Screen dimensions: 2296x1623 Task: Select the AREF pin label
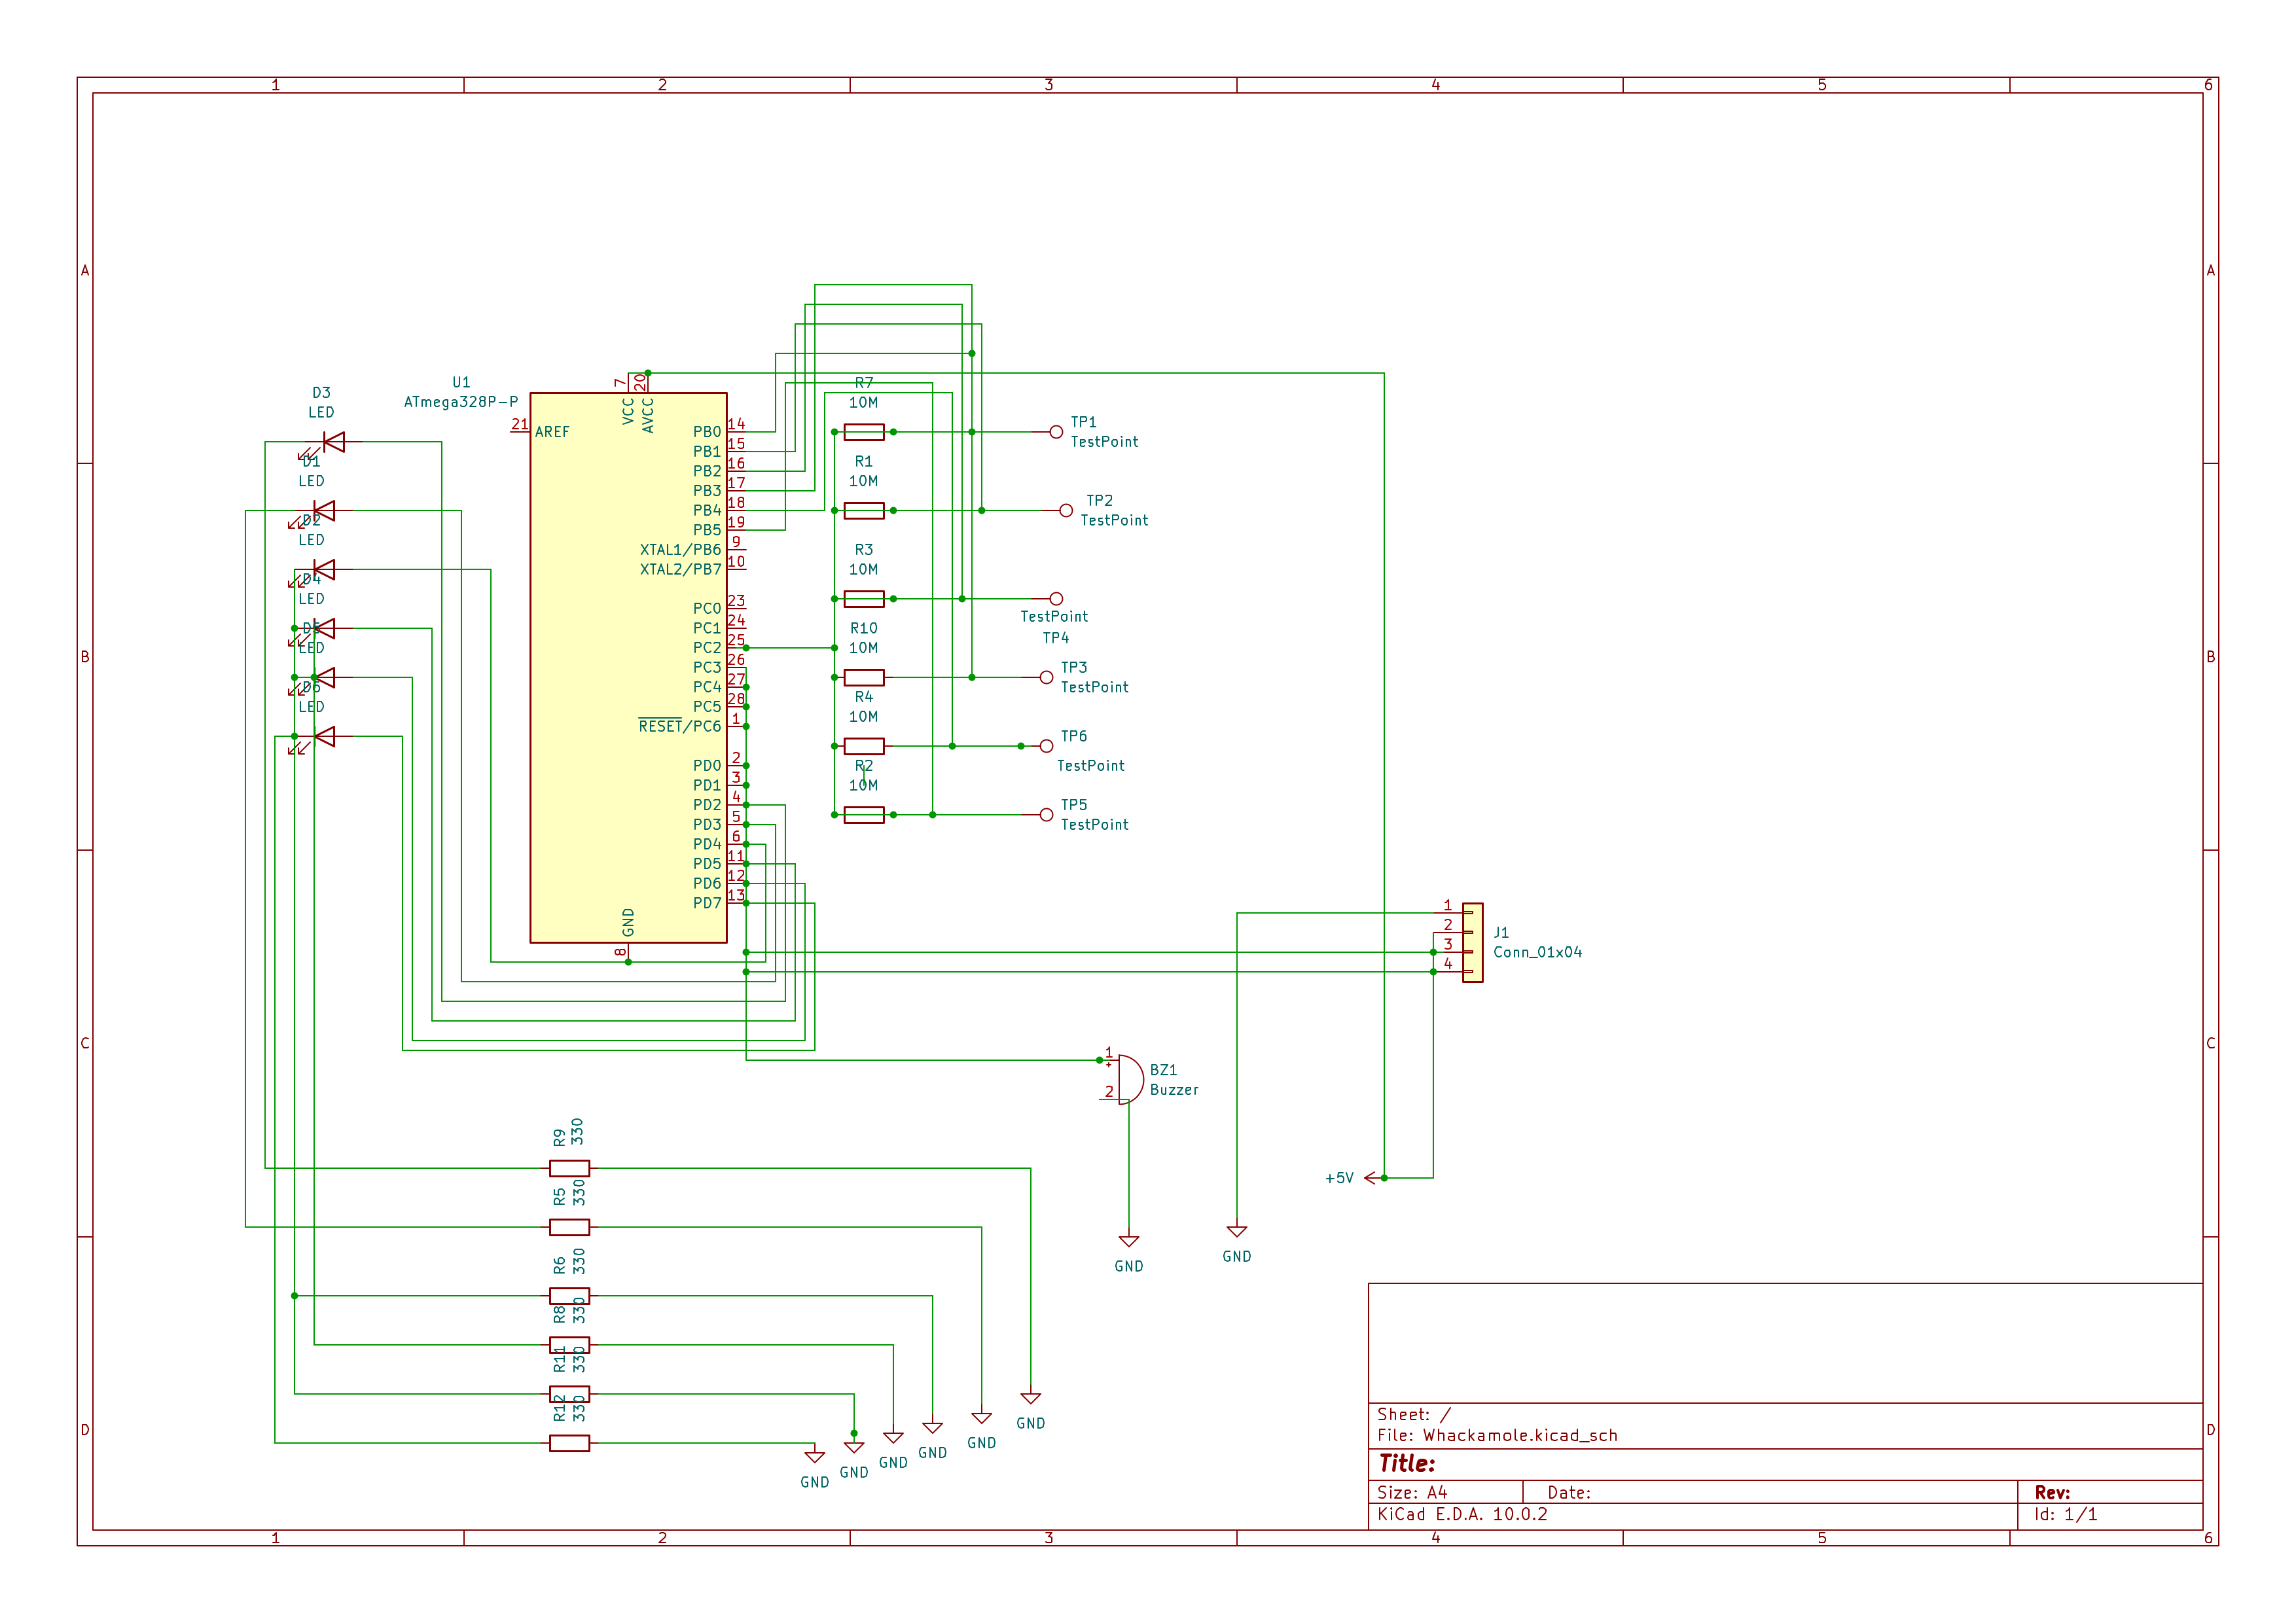(x=552, y=432)
